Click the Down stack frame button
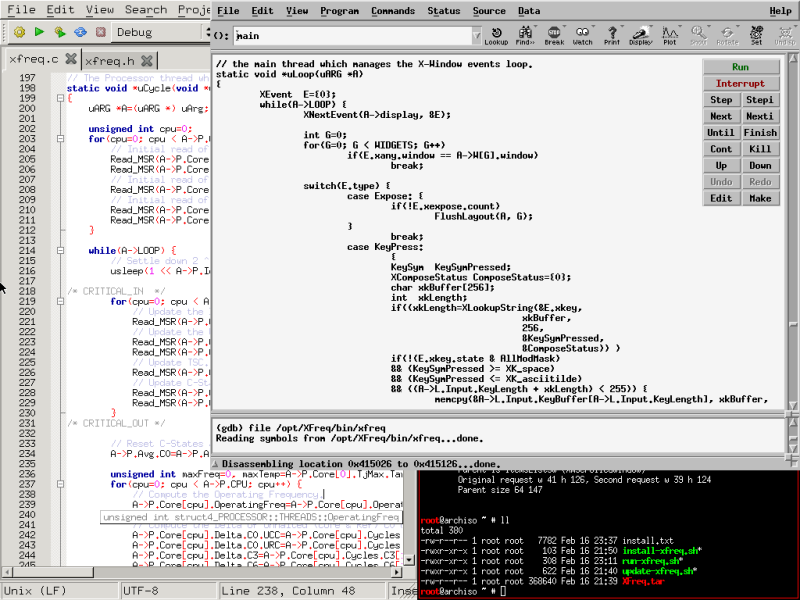Image resolution: width=800 pixels, height=600 pixels. [760, 165]
